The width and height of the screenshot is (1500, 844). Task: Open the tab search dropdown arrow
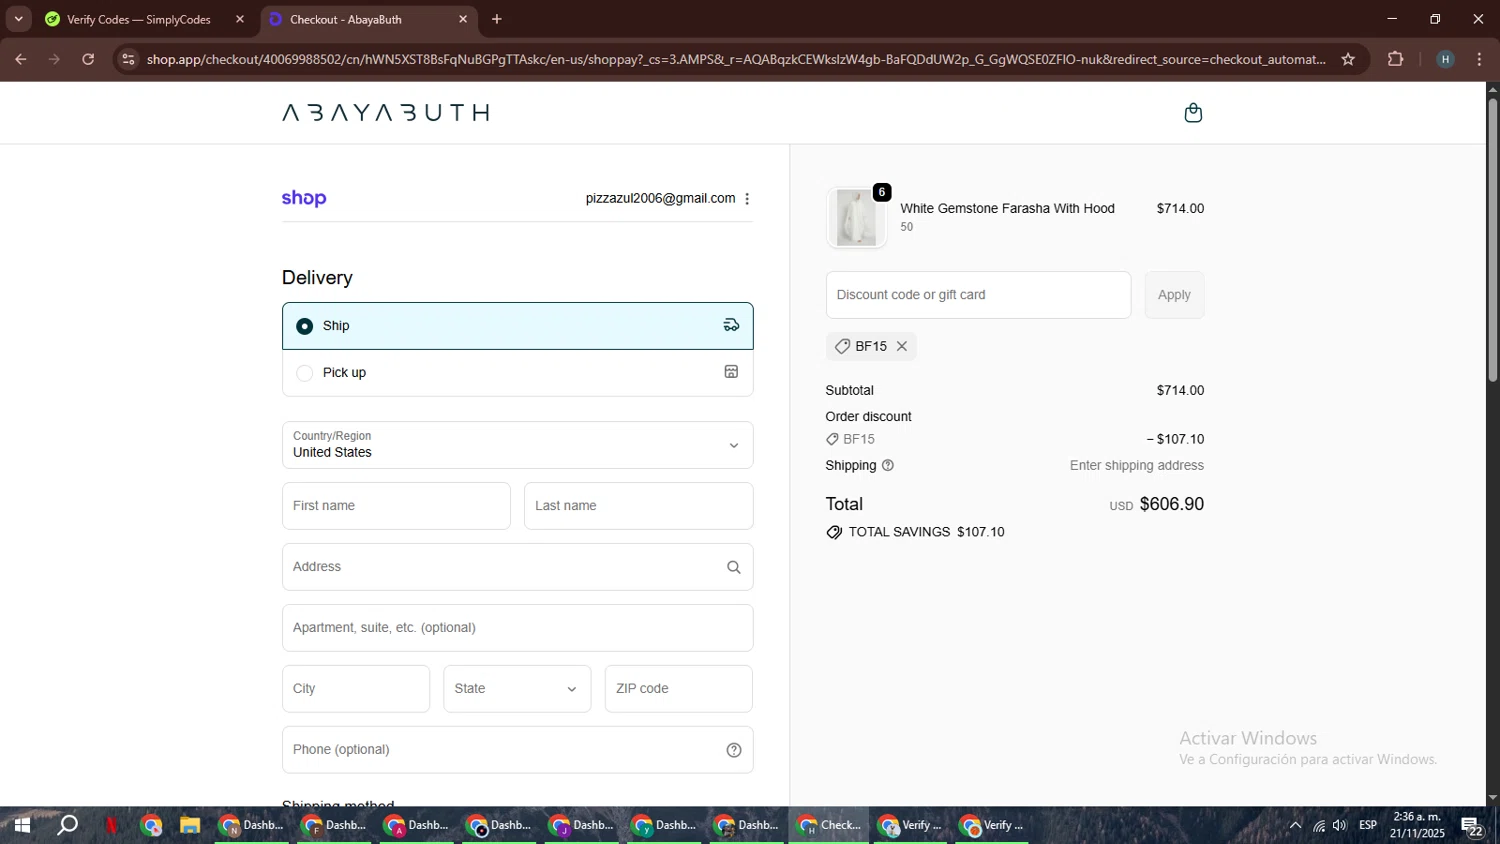coord(18,19)
